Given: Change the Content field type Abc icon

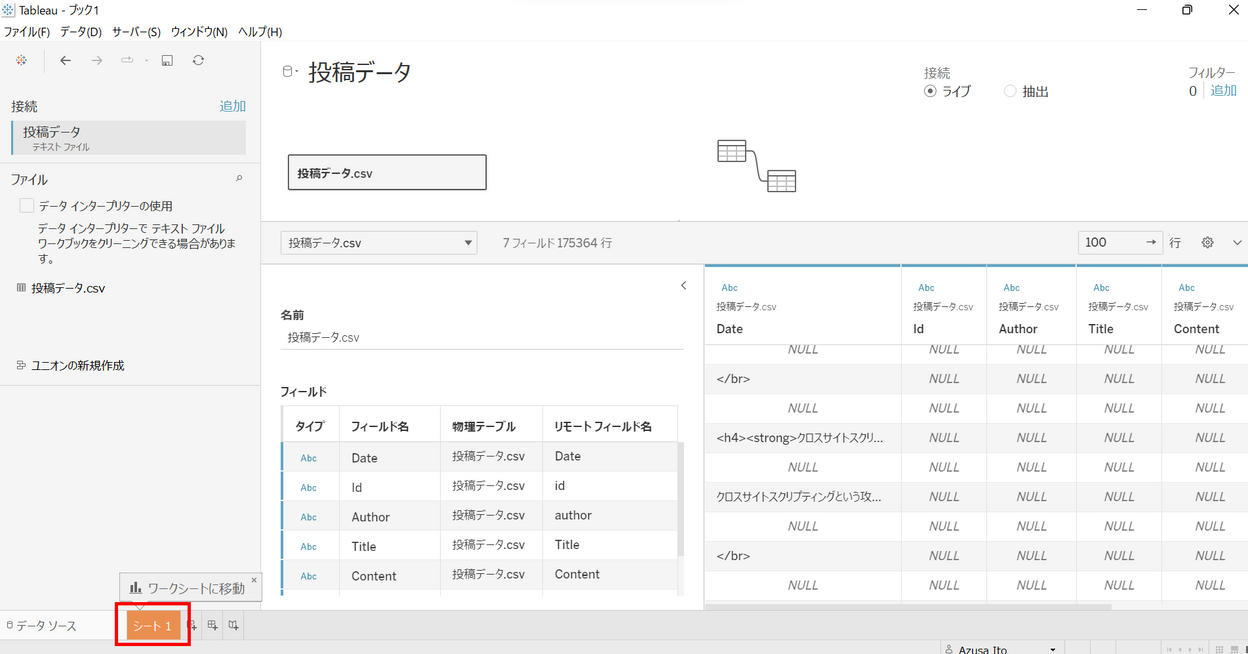Looking at the screenshot, I should [309, 576].
